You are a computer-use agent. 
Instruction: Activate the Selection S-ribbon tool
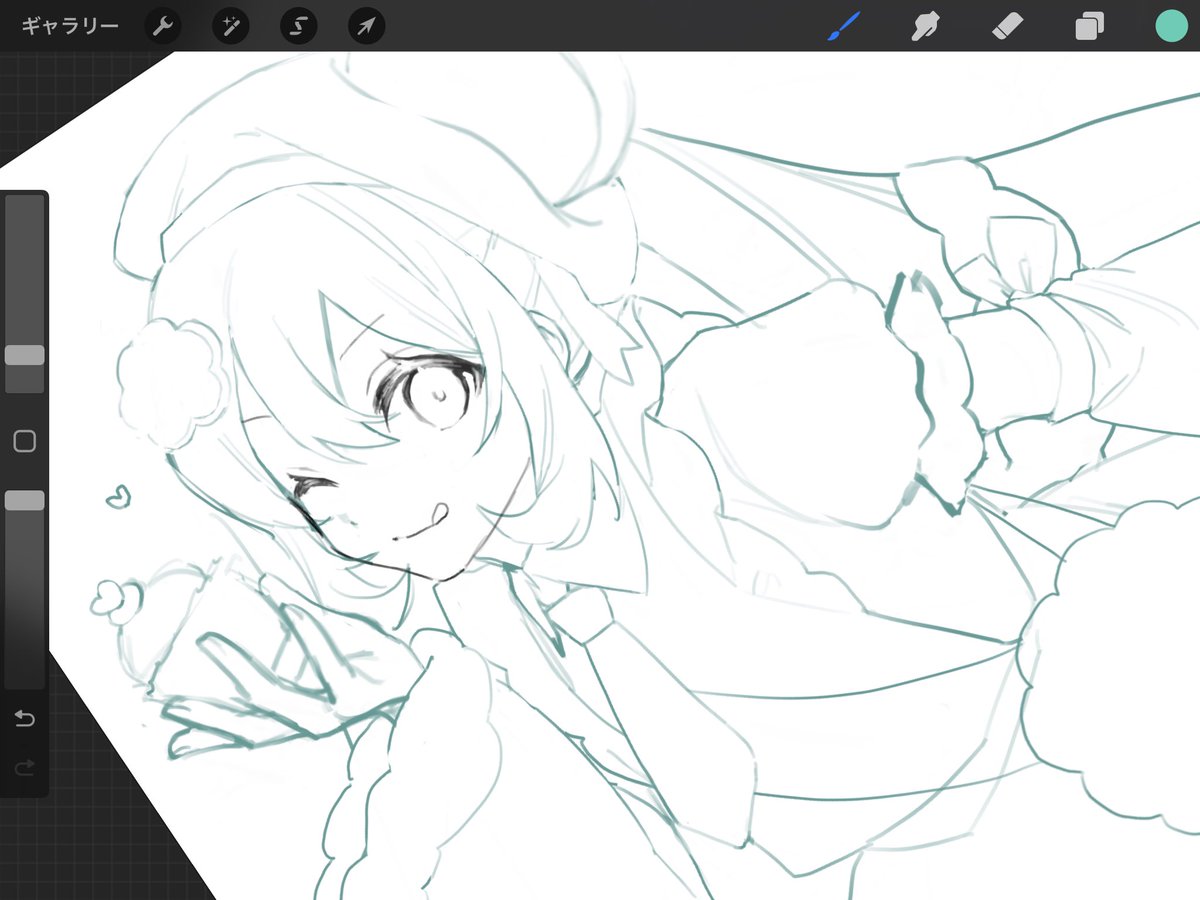click(299, 27)
